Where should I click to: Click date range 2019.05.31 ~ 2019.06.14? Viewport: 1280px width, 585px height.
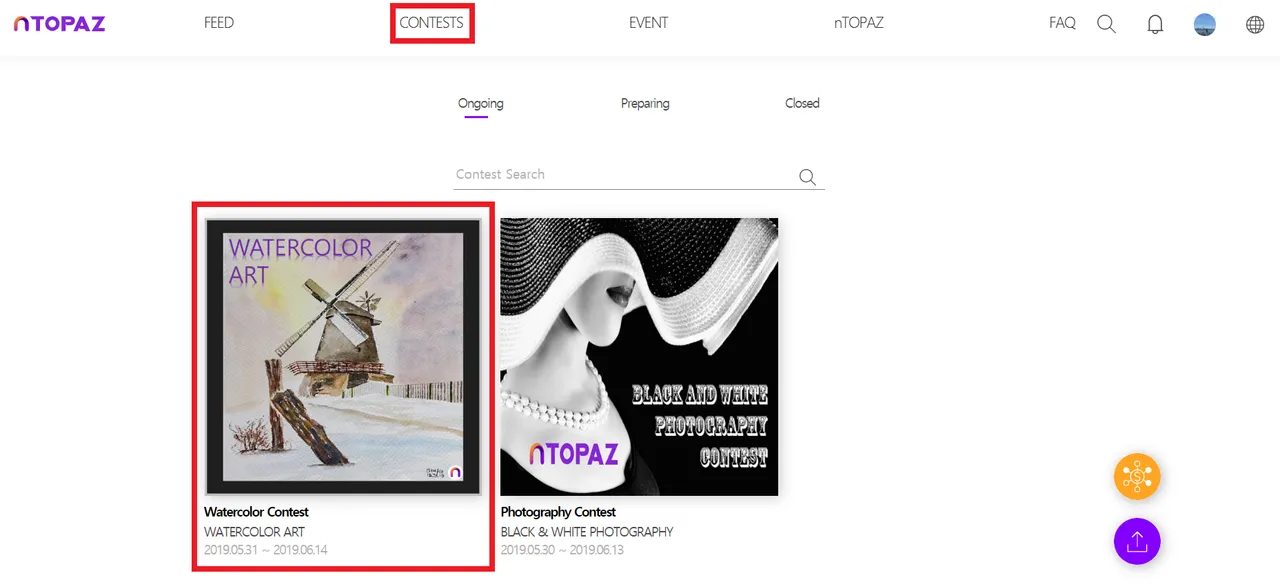pos(266,550)
